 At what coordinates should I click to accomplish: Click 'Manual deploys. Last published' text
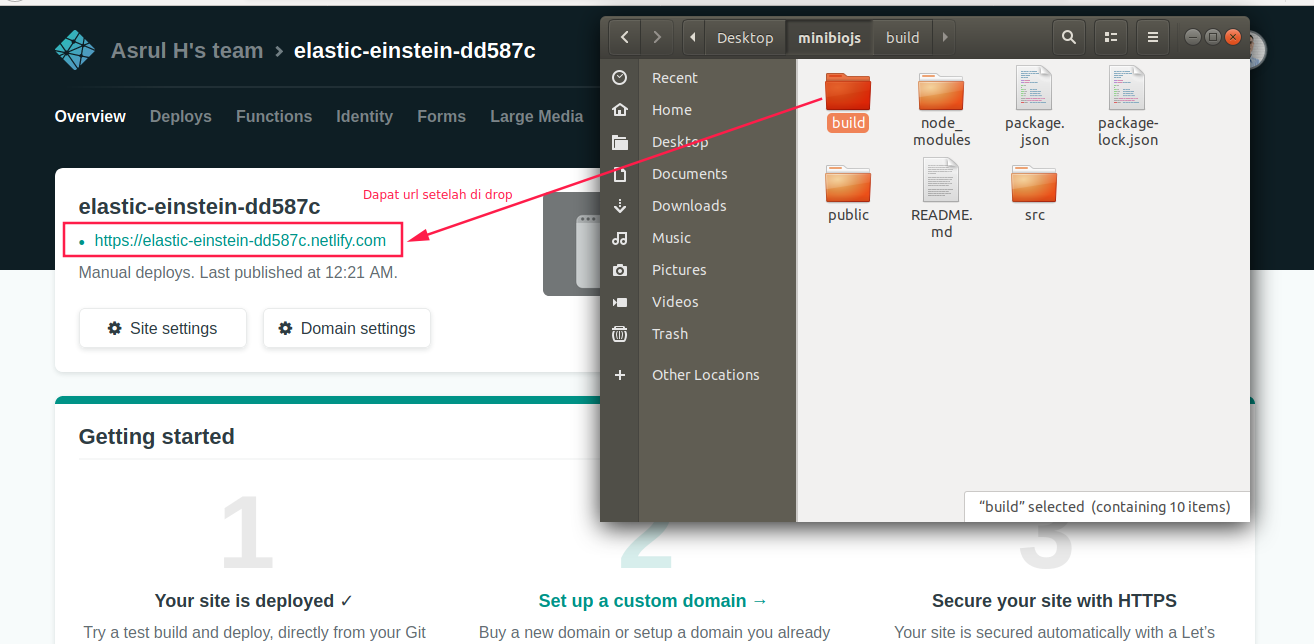pos(238,272)
